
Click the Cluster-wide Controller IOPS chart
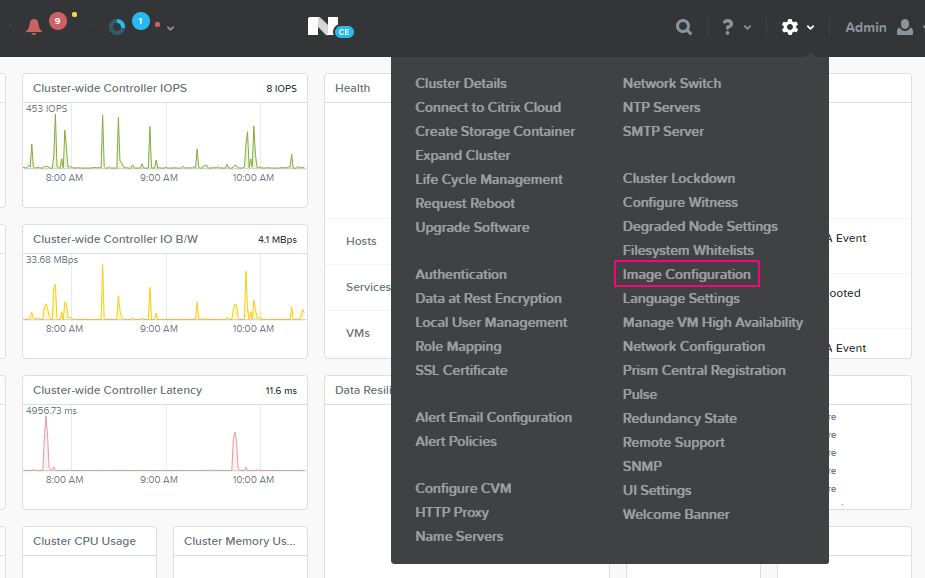point(164,140)
